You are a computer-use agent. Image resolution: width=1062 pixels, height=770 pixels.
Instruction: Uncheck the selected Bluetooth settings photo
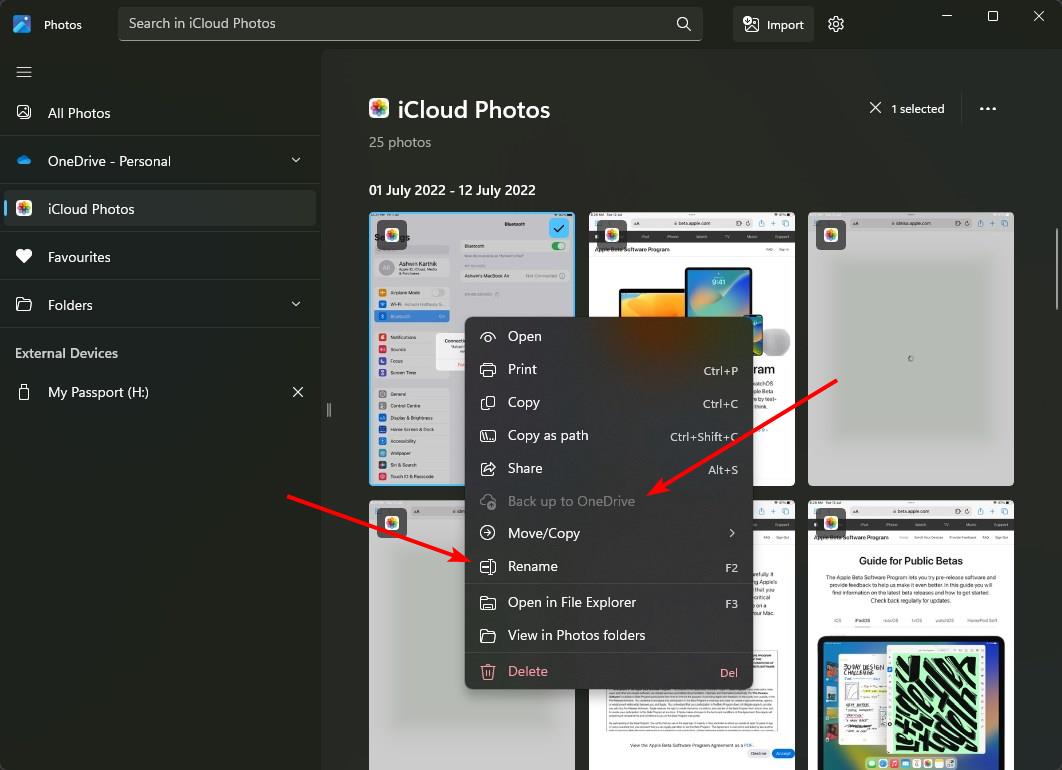coord(559,229)
